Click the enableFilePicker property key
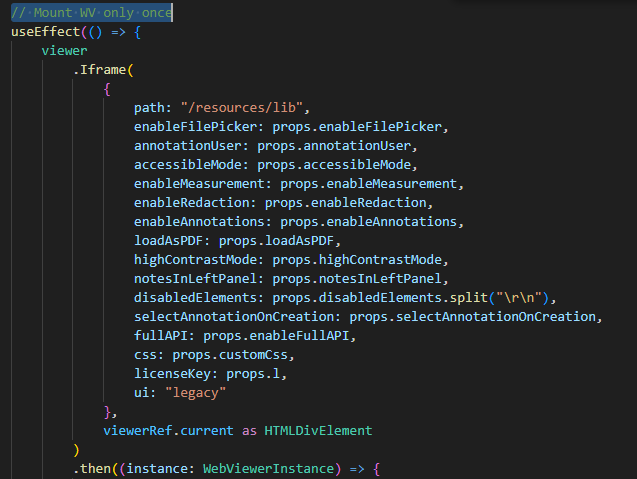 196,127
